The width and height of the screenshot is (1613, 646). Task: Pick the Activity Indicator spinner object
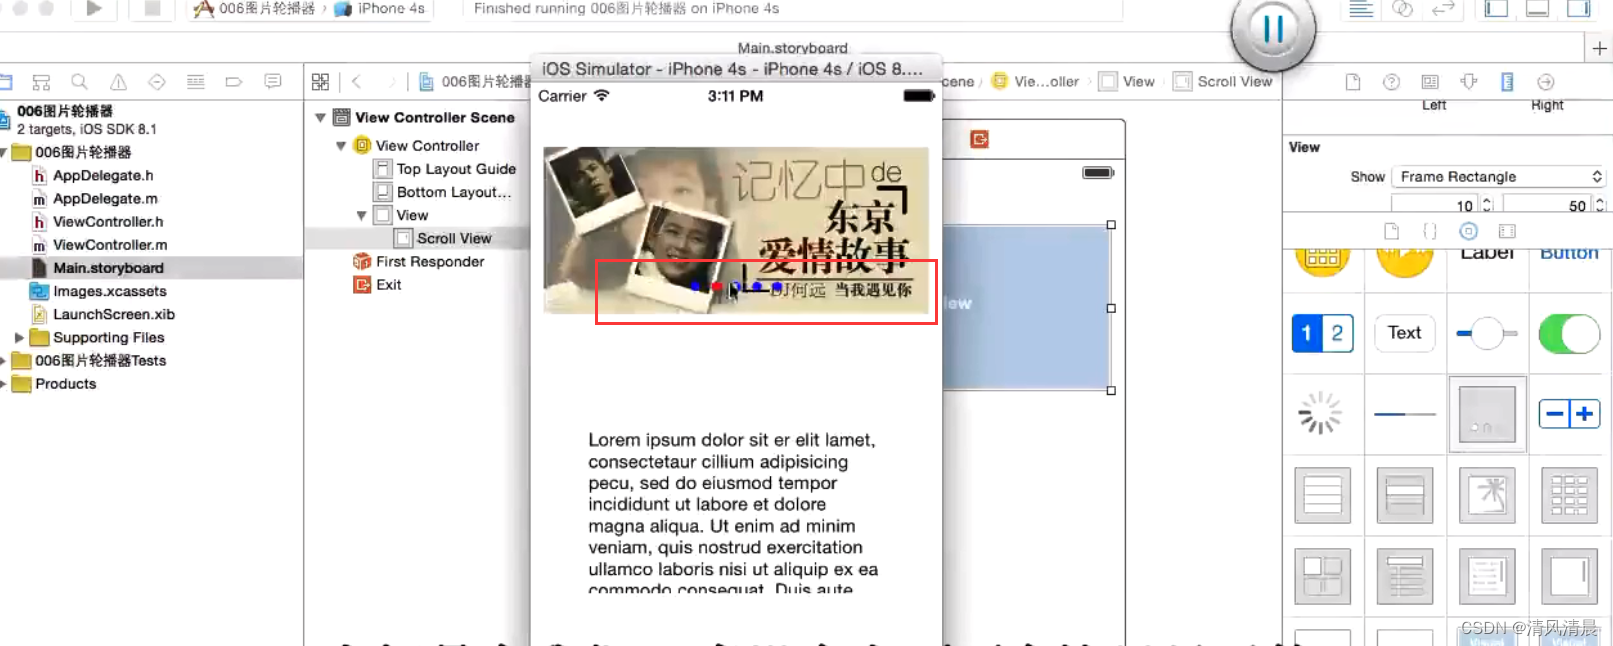[x=1320, y=413]
